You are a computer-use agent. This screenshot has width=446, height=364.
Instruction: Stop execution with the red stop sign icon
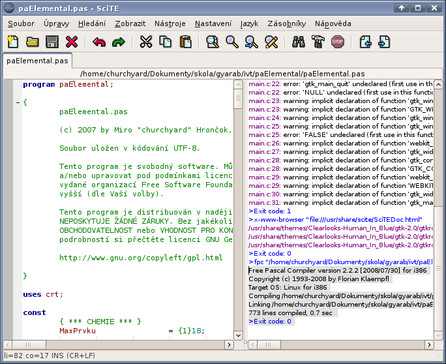coord(337,42)
